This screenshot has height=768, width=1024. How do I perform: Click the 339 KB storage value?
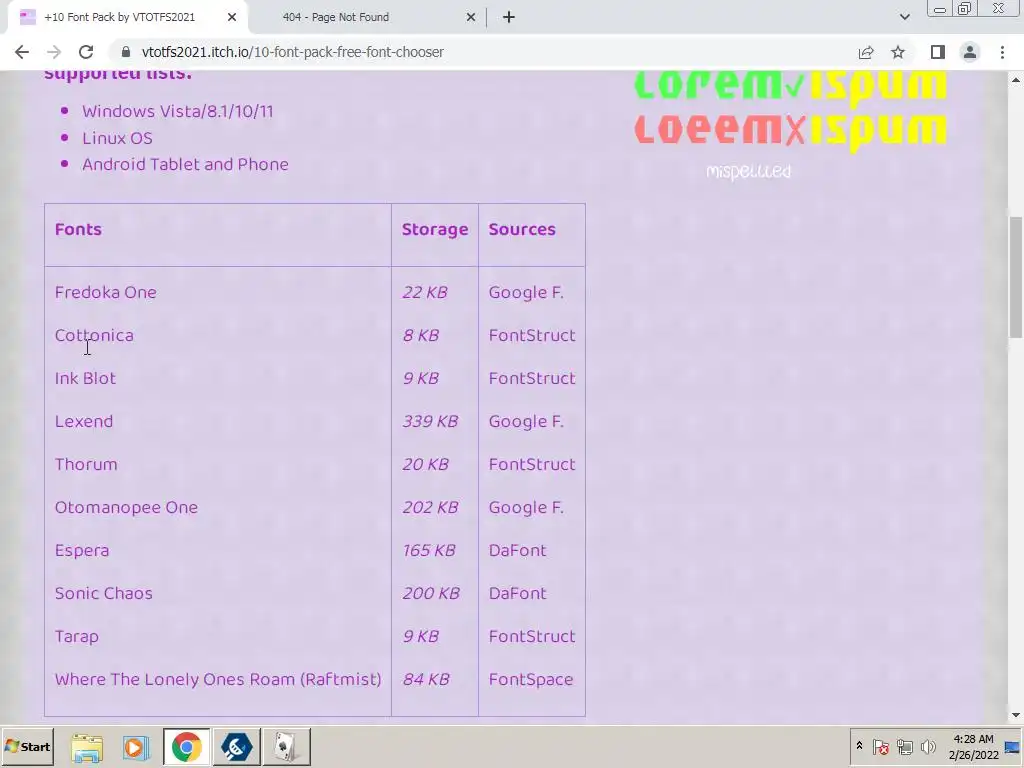(430, 421)
